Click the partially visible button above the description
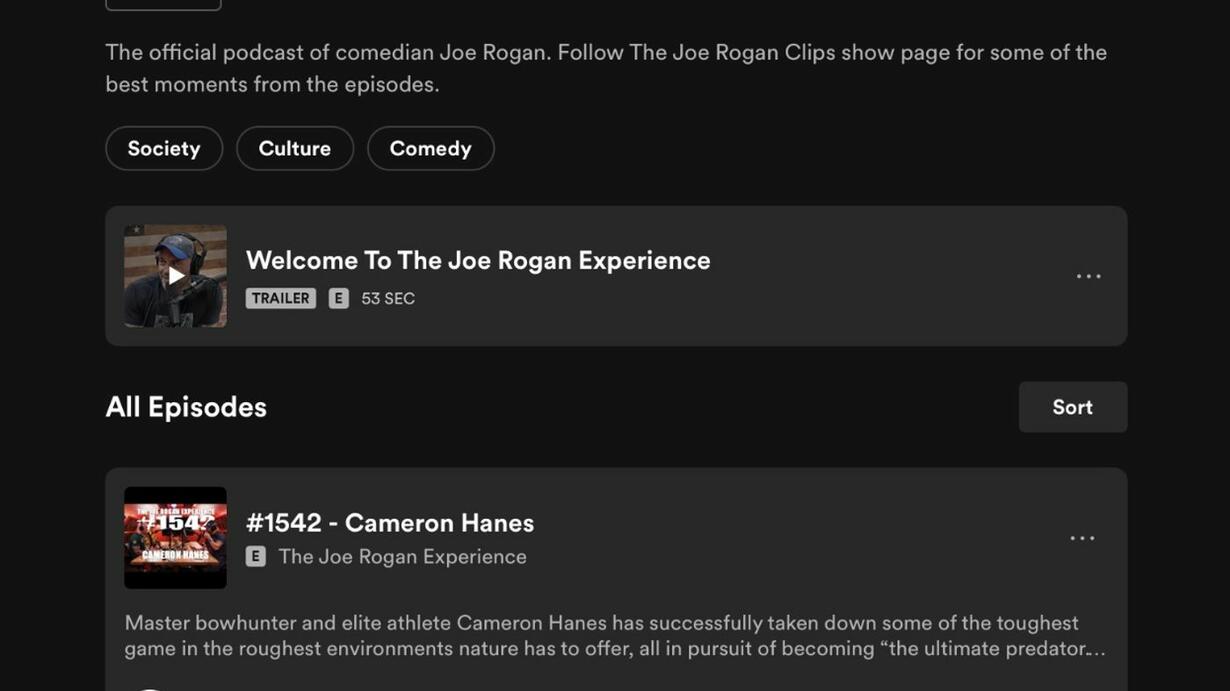Screen dimensions: 1230x691 click(x=163, y=4)
